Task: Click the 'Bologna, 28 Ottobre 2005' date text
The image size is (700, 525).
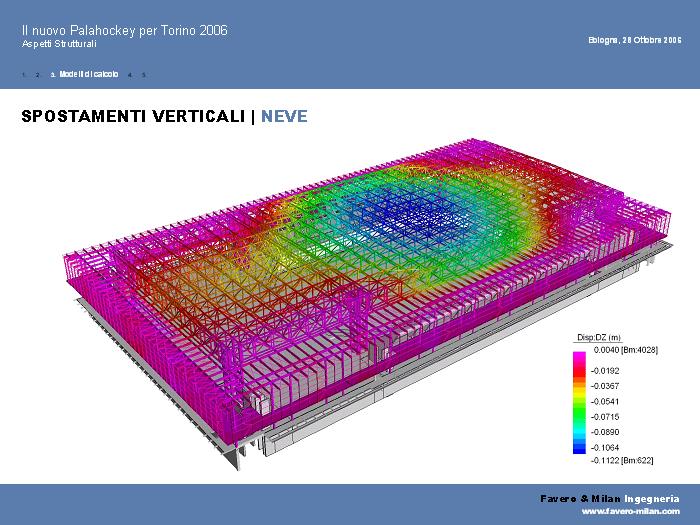Action: (635, 40)
